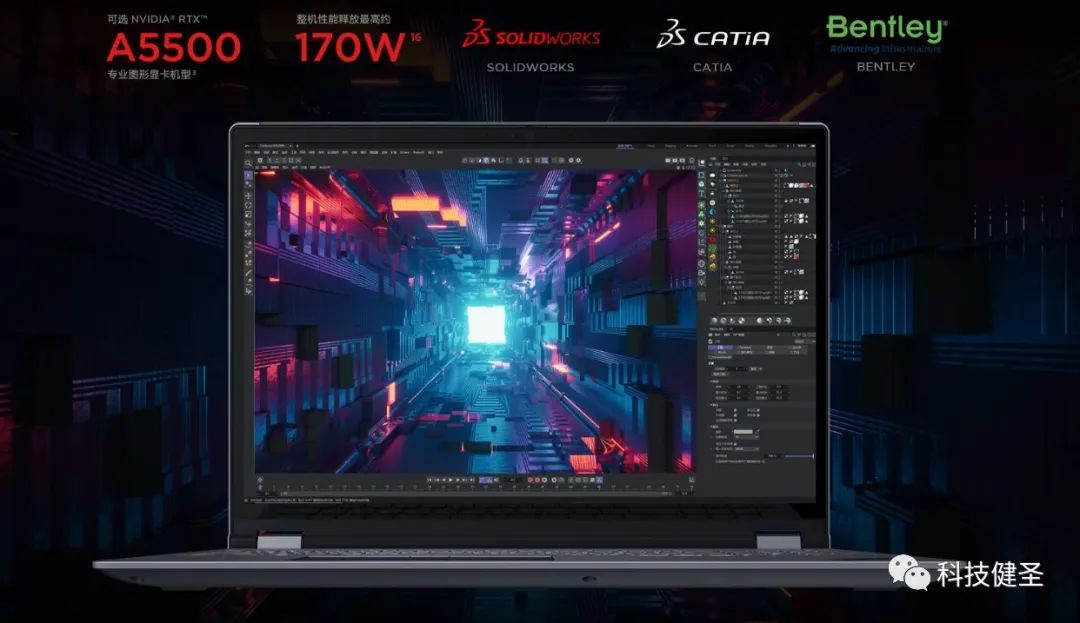Add a Text object using T icon
Screen dimensions: 1080x623
pyautogui.click(x=701, y=193)
